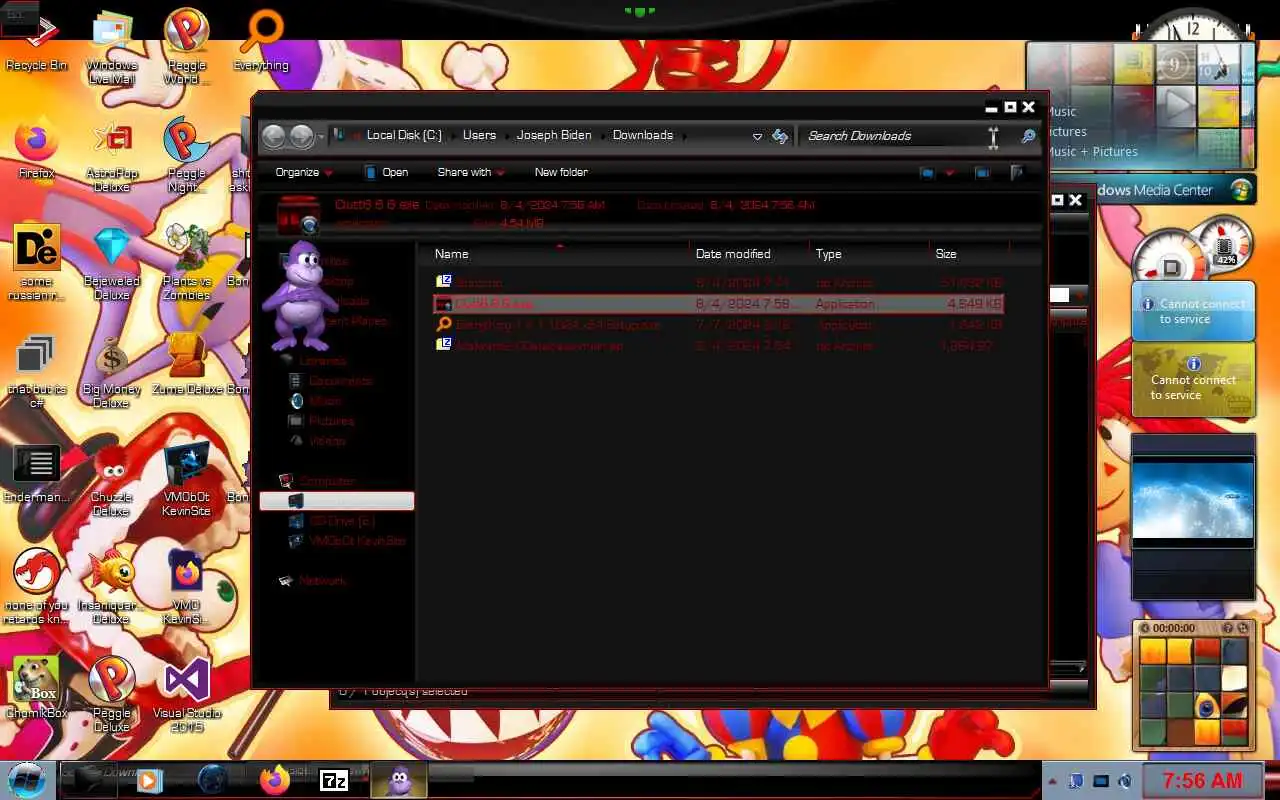Refresh the Downloads folder view
This screenshot has height=800, width=1280.
pyautogui.click(x=780, y=136)
